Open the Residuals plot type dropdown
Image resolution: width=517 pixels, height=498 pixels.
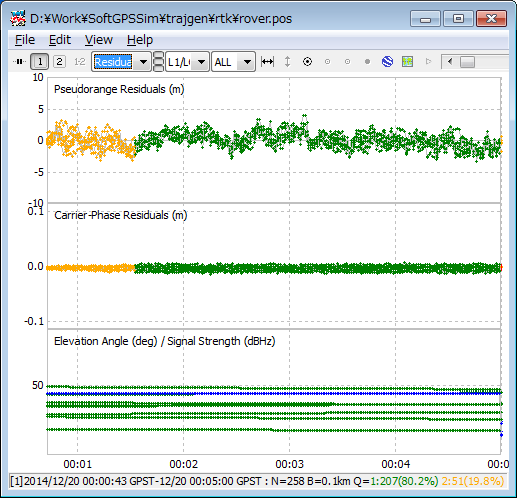pos(121,62)
